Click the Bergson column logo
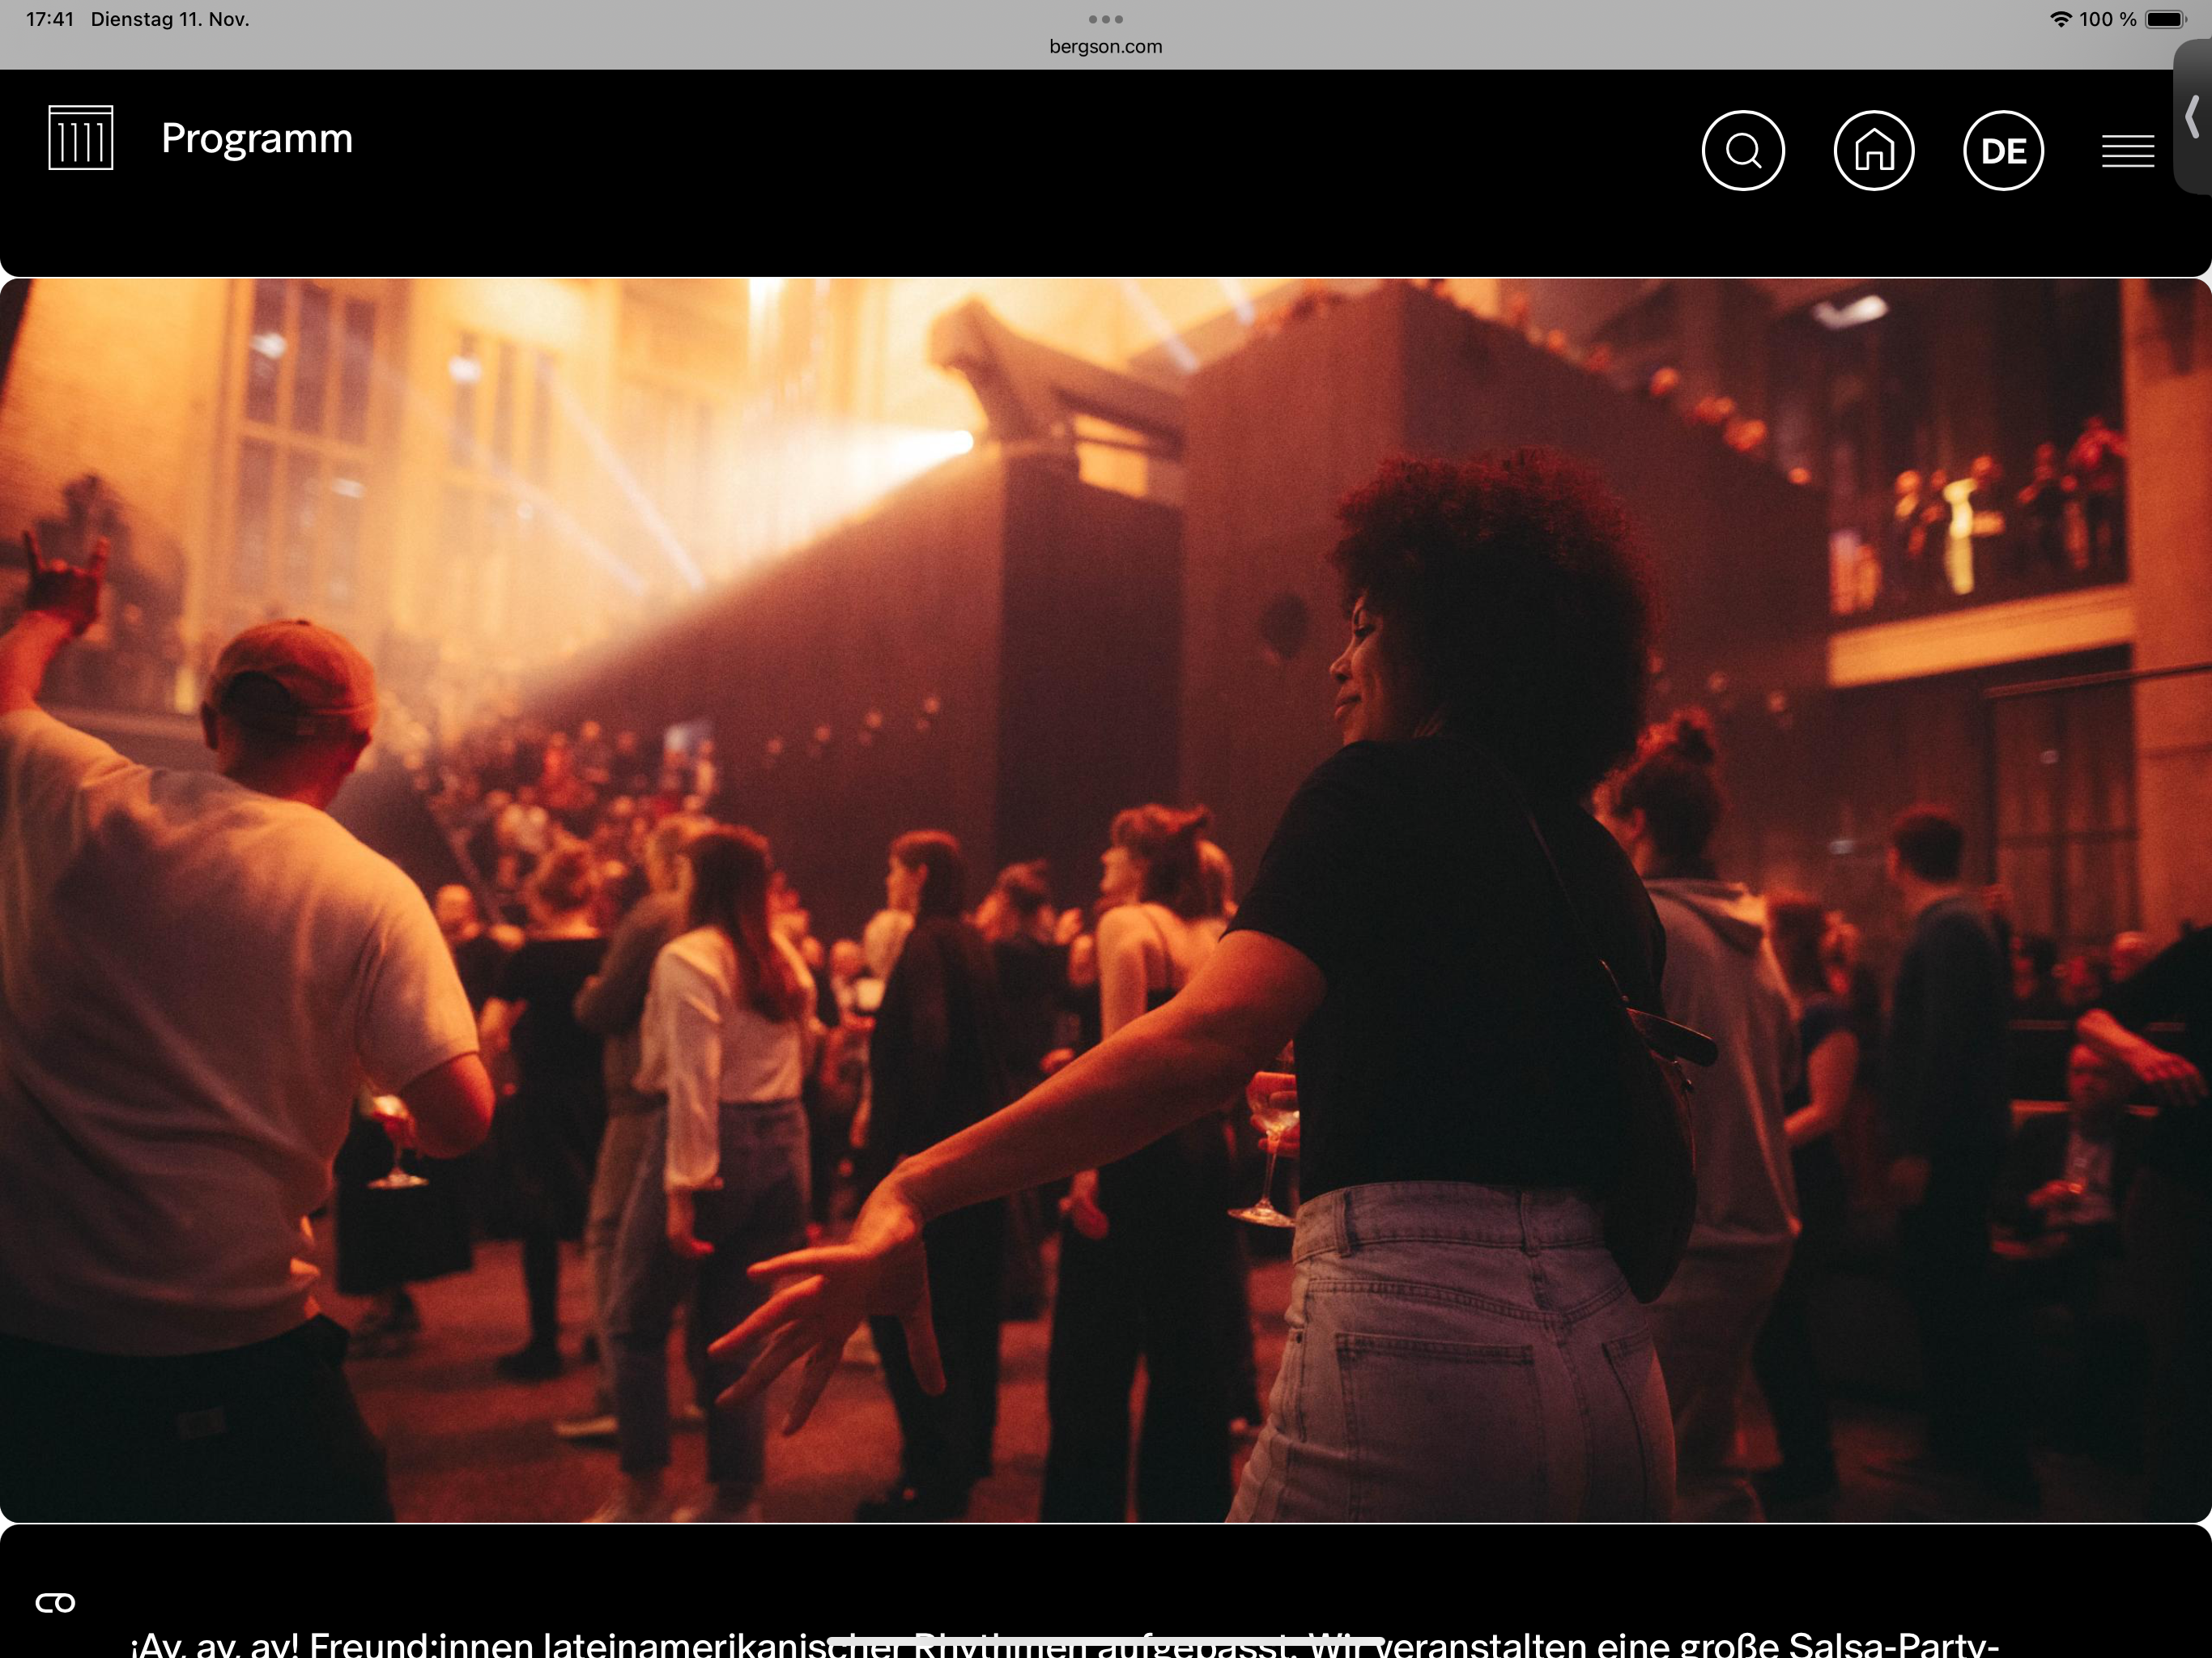The image size is (2212, 1658). click(81, 138)
